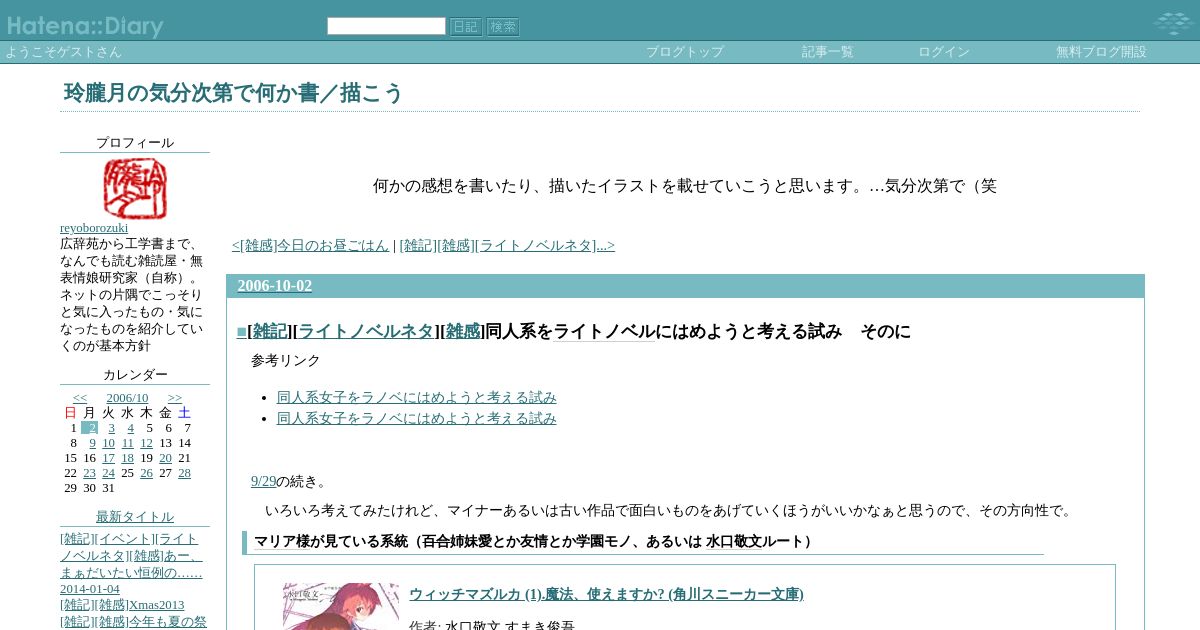
Task: Open the 2014-01-04 date link
Action: [x=90, y=589]
